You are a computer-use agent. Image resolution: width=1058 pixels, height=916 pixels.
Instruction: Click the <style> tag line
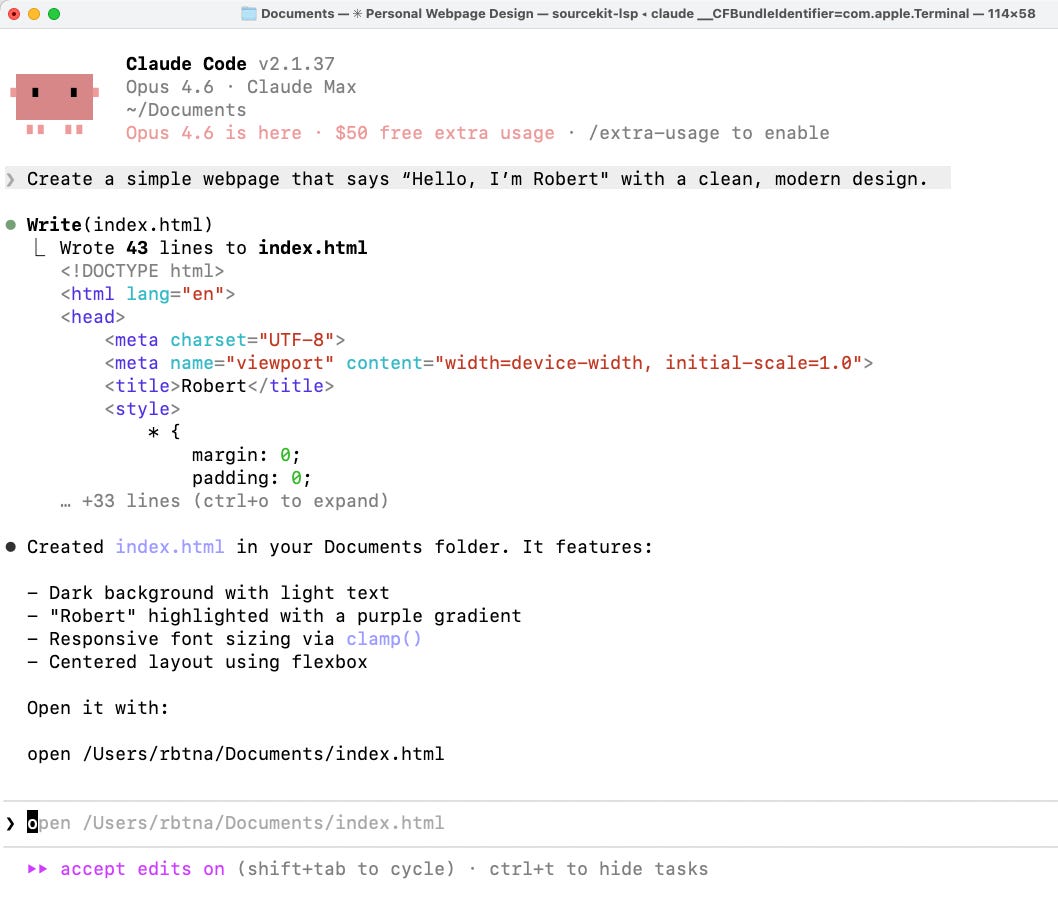[x=142, y=409]
